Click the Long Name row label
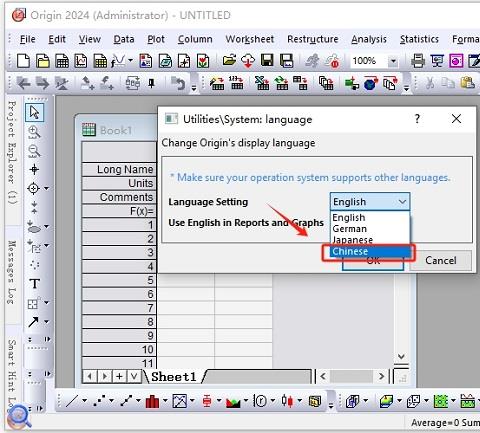The height and width of the screenshot is (433, 480). click(x=119, y=169)
